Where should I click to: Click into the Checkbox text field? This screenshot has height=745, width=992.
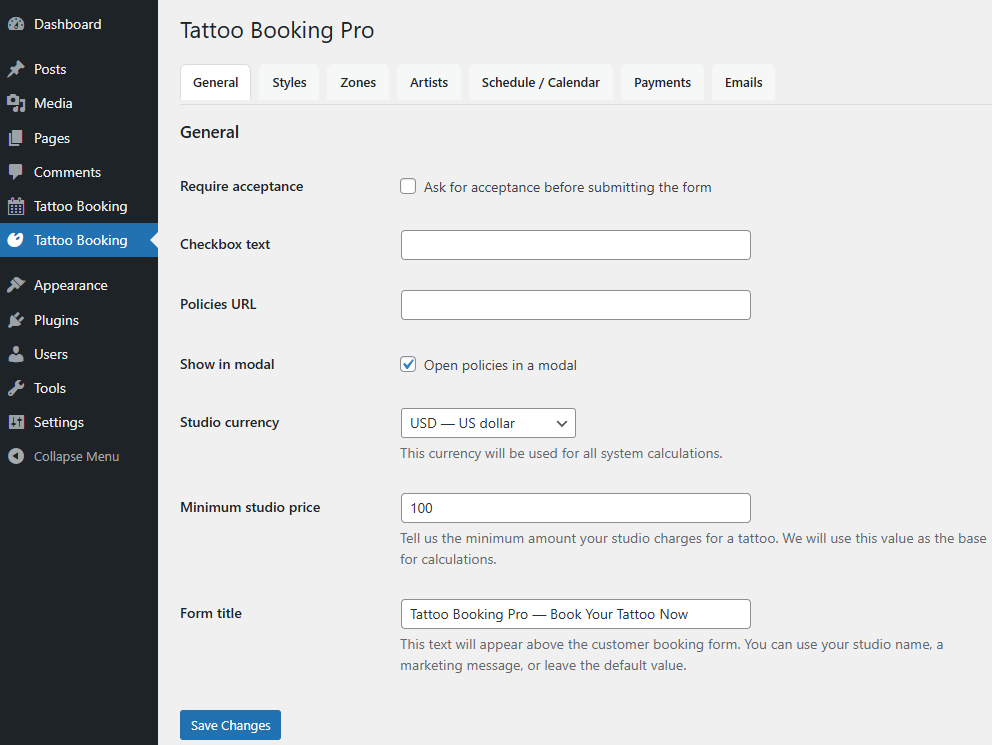pos(575,245)
